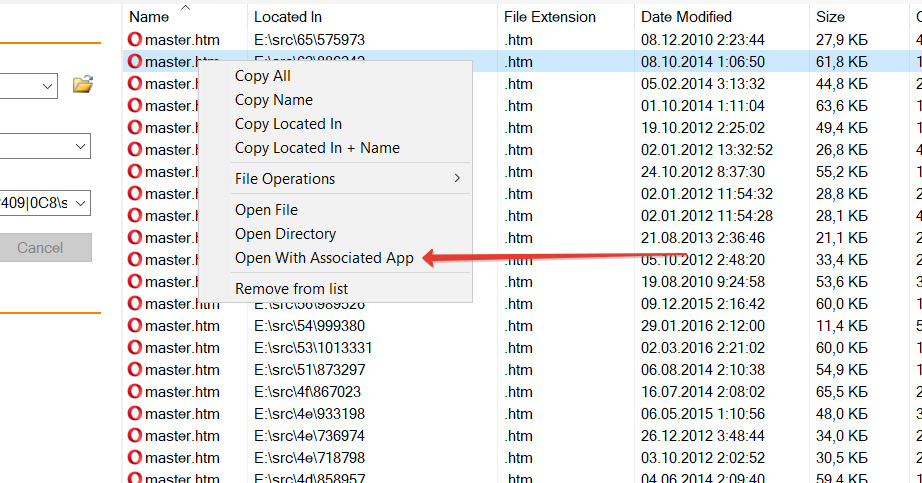Click Opera icon in row dated 05.02.2014
922x483 pixels.
pyautogui.click(x=135, y=84)
